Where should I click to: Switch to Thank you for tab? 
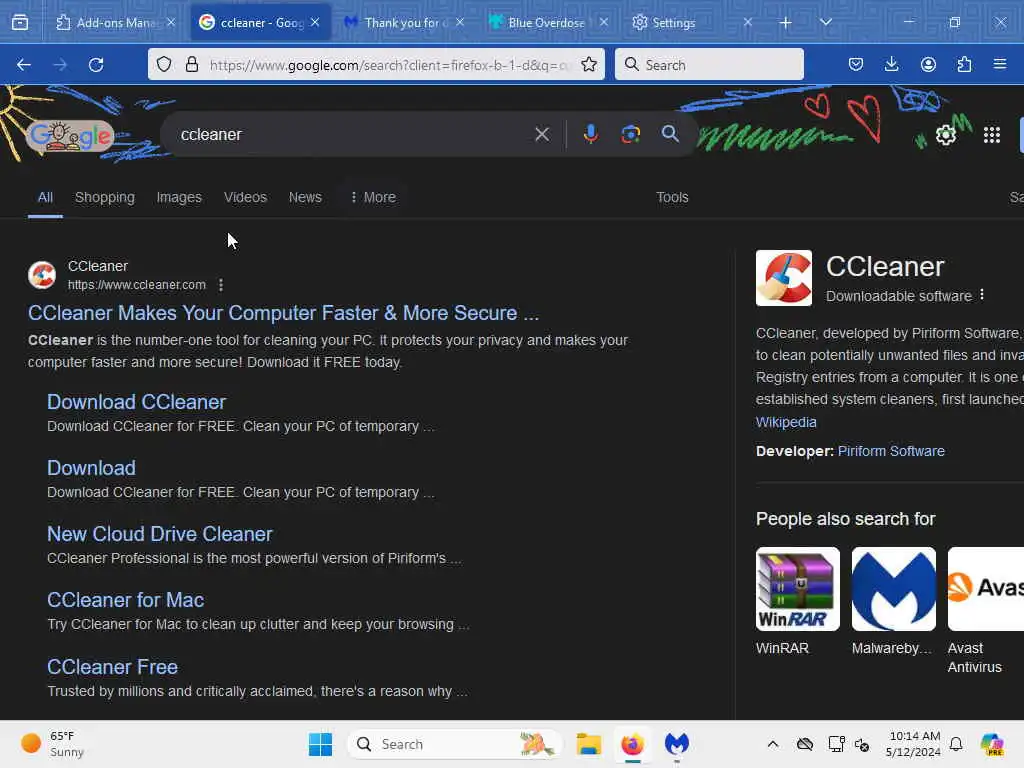click(x=405, y=23)
